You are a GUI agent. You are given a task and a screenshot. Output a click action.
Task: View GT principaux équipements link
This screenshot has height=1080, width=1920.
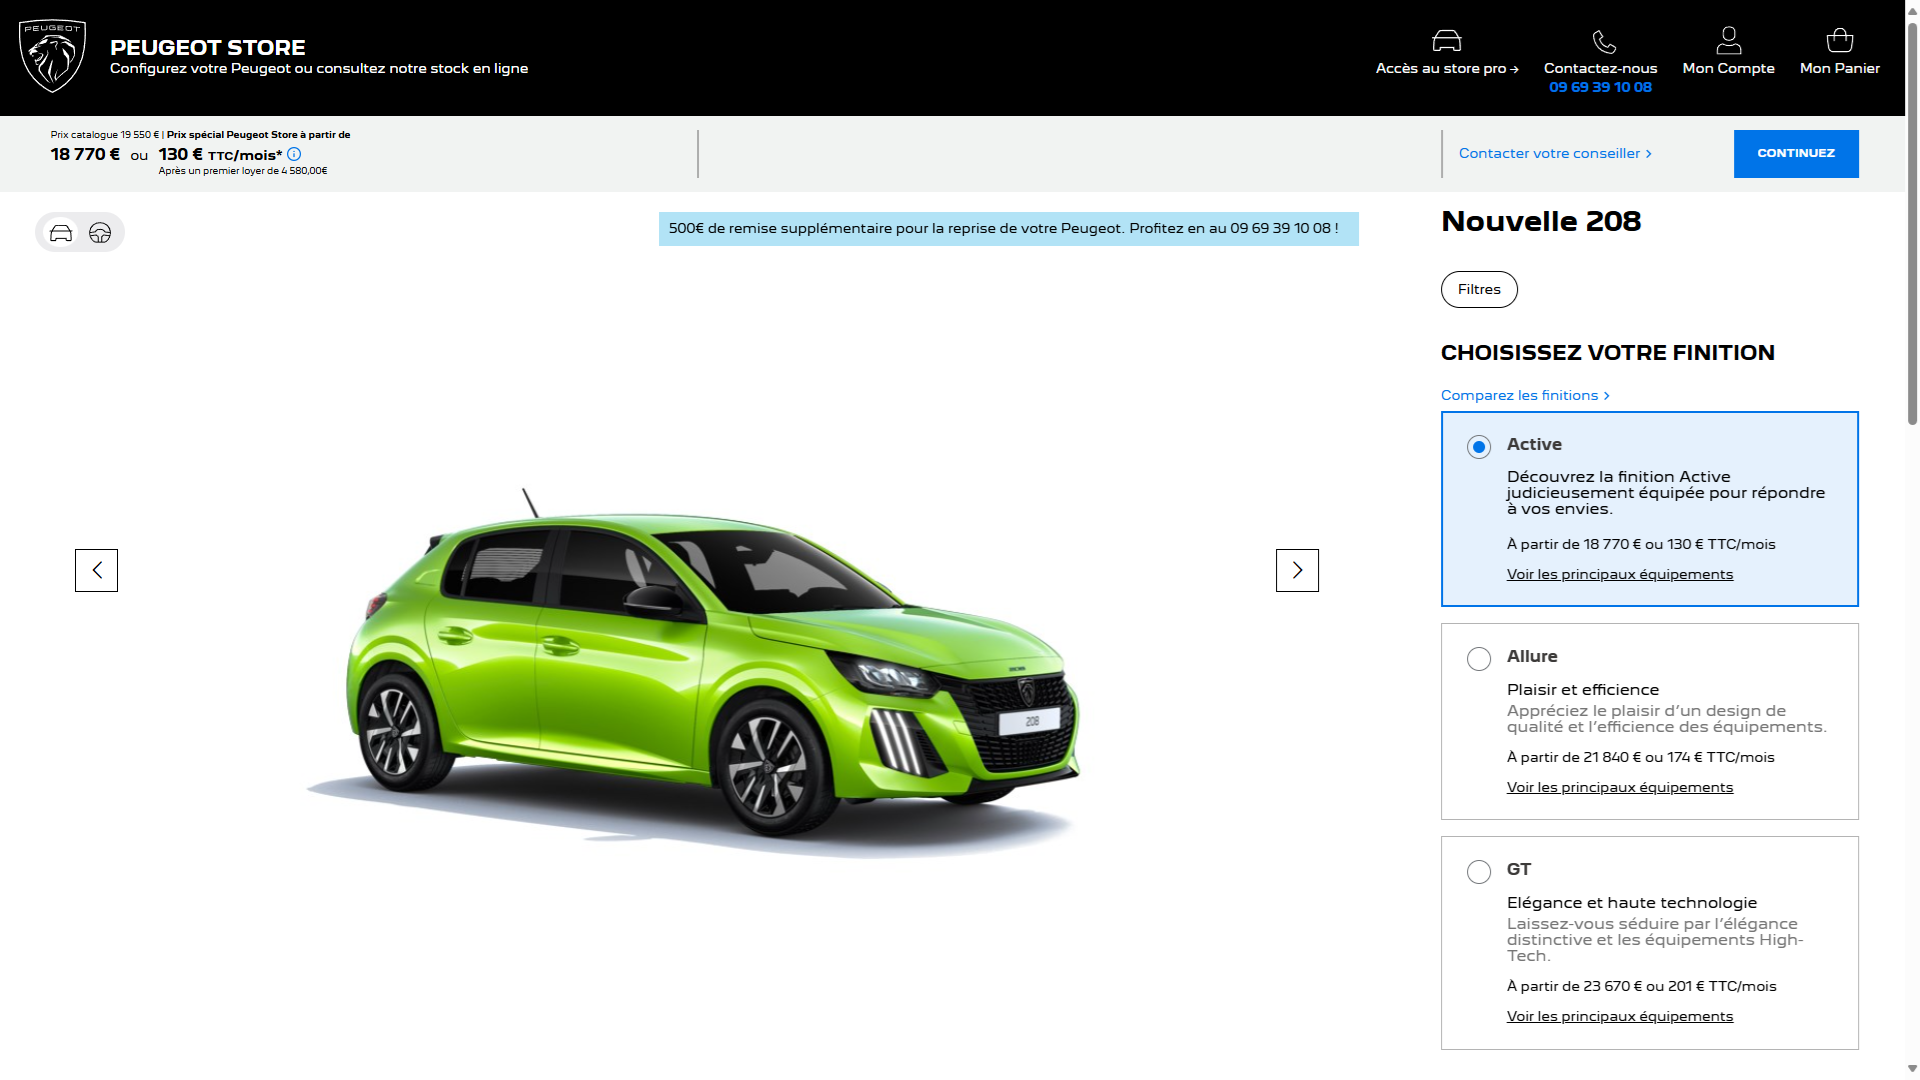[1619, 1017]
